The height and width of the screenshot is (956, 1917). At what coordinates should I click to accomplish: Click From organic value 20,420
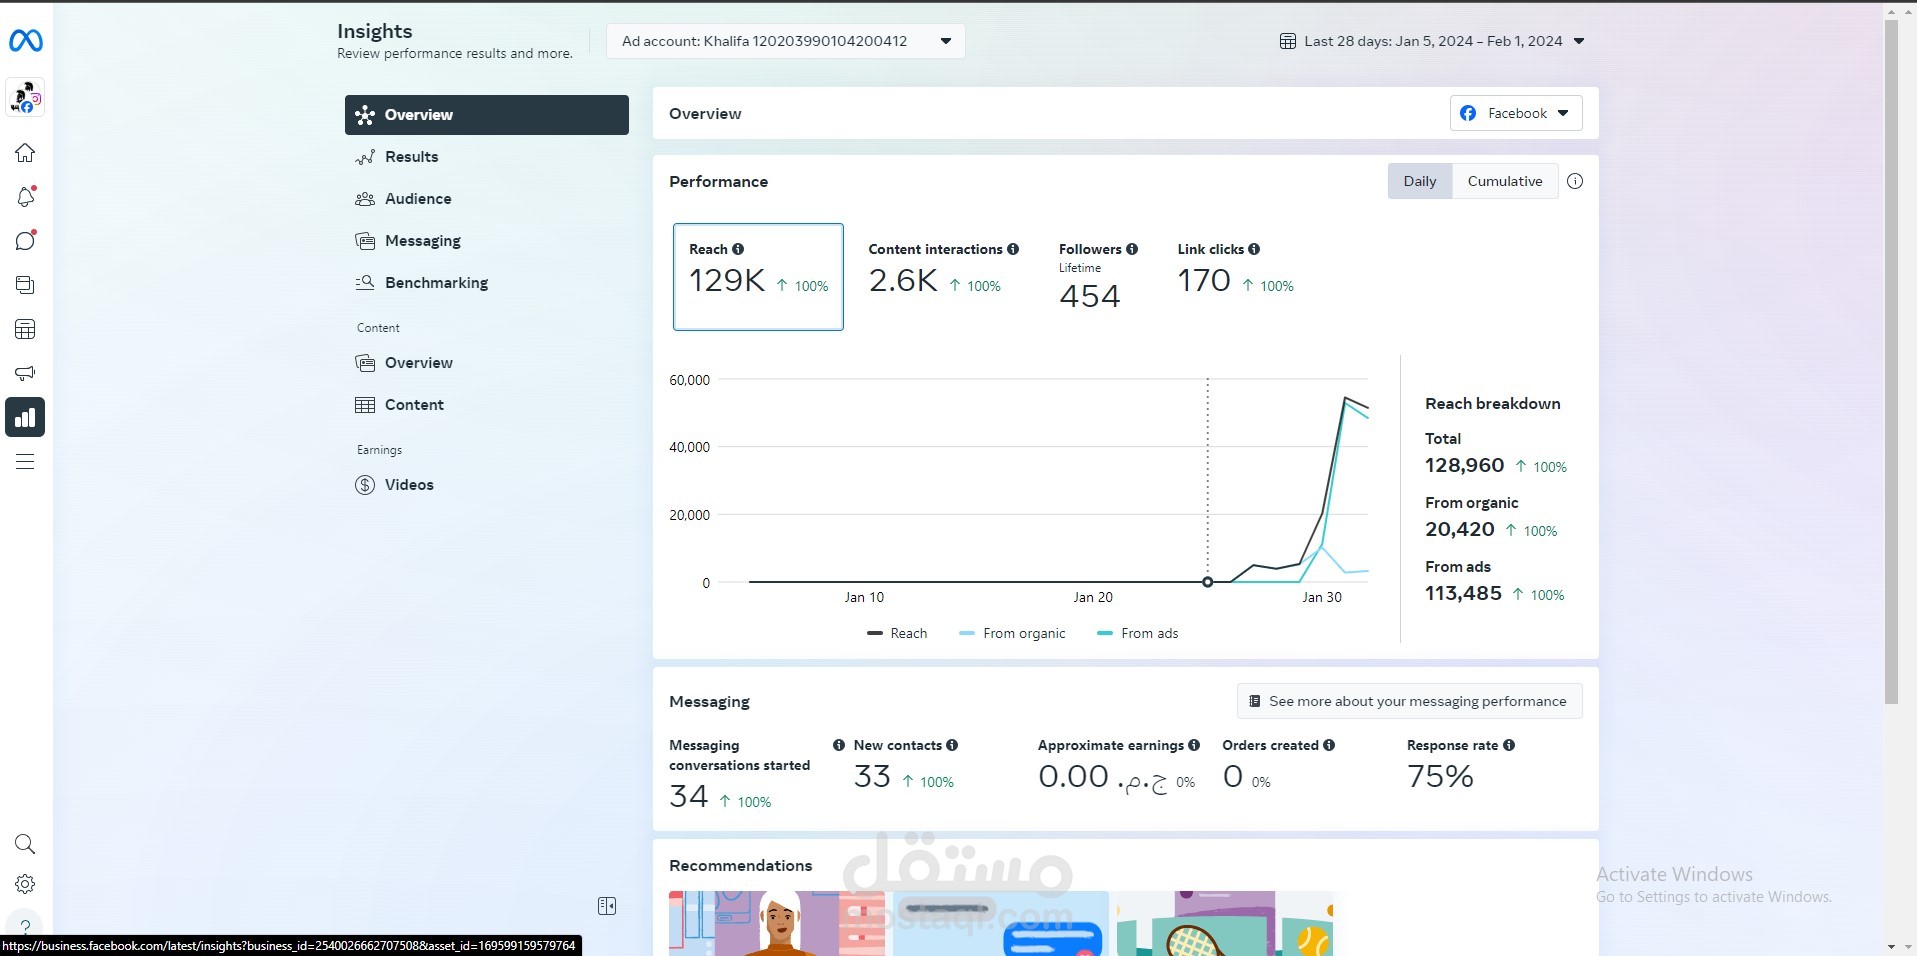click(x=1460, y=529)
